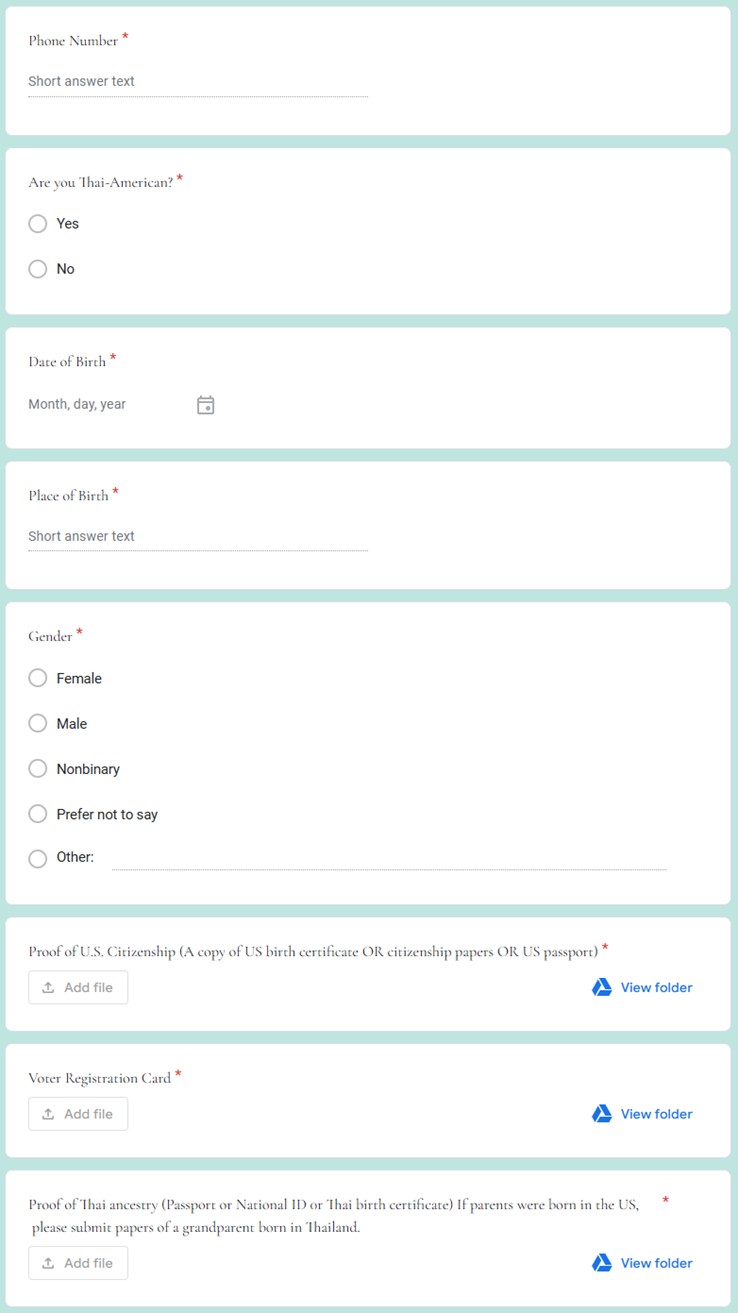Select Yes for Are you Thai-American
This screenshot has height=1313, width=738.
[37, 223]
